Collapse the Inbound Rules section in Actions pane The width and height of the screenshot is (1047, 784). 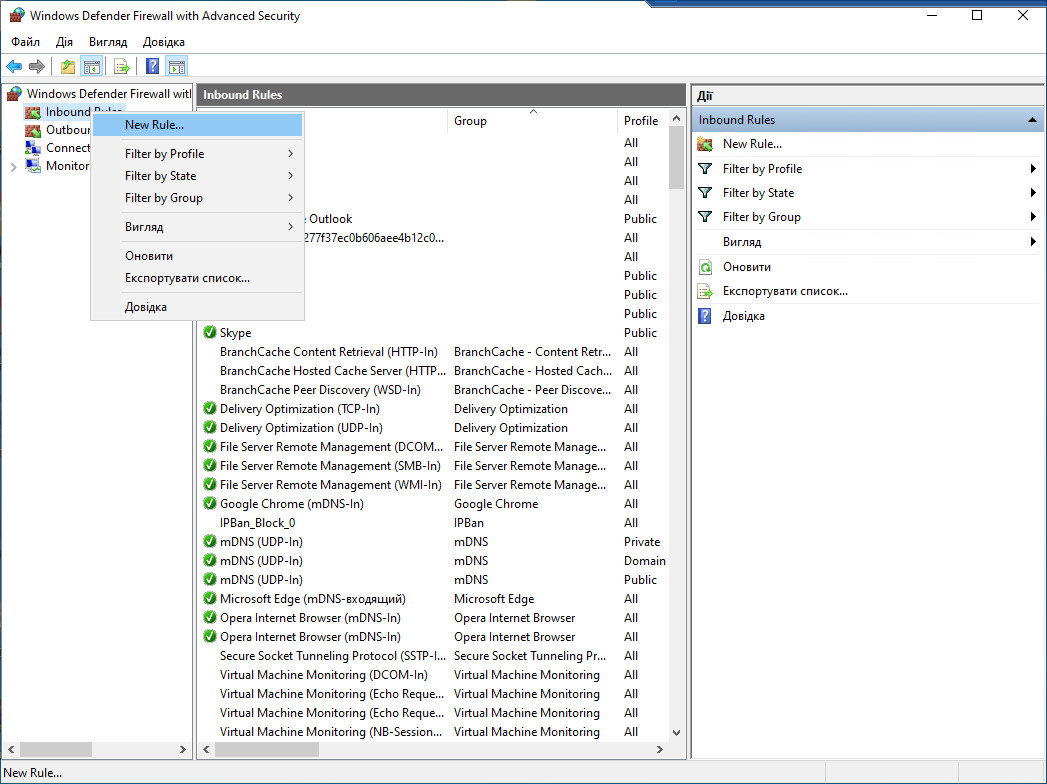point(1032,120)
